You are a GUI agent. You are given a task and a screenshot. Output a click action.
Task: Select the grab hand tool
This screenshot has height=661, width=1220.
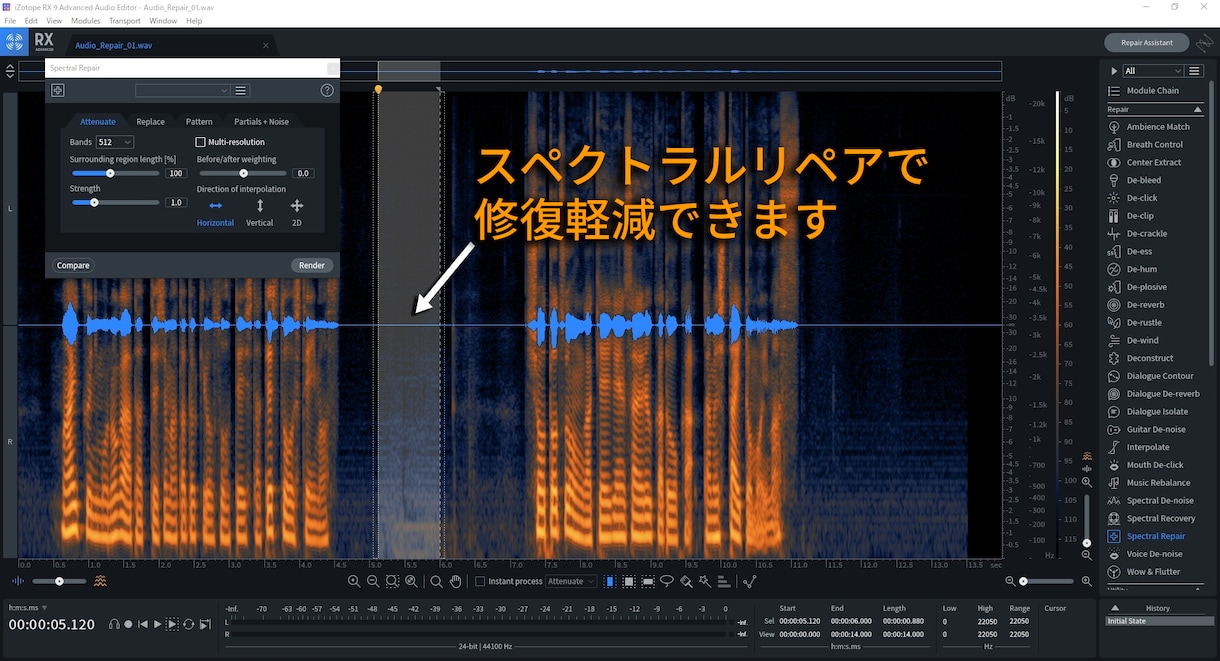click(x=455, y=581)
